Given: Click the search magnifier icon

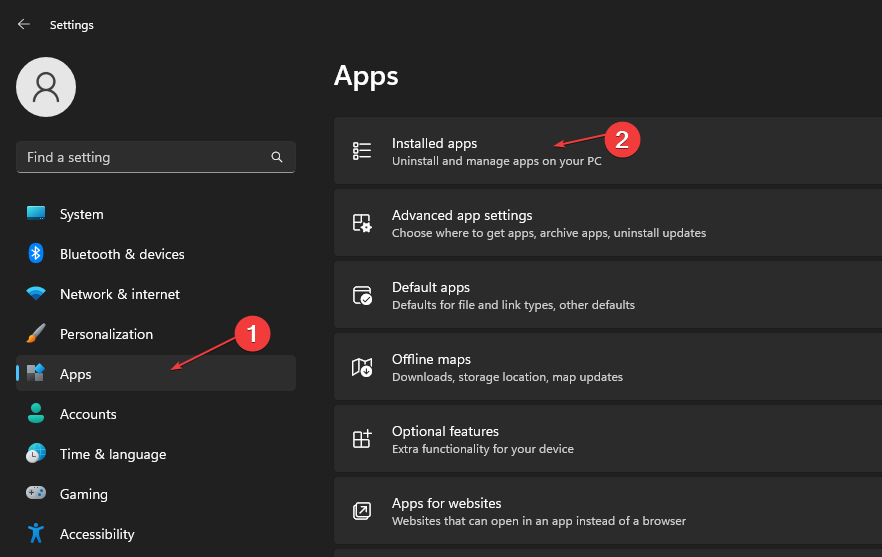Looking at the screenshot, I should coord(277,157).
